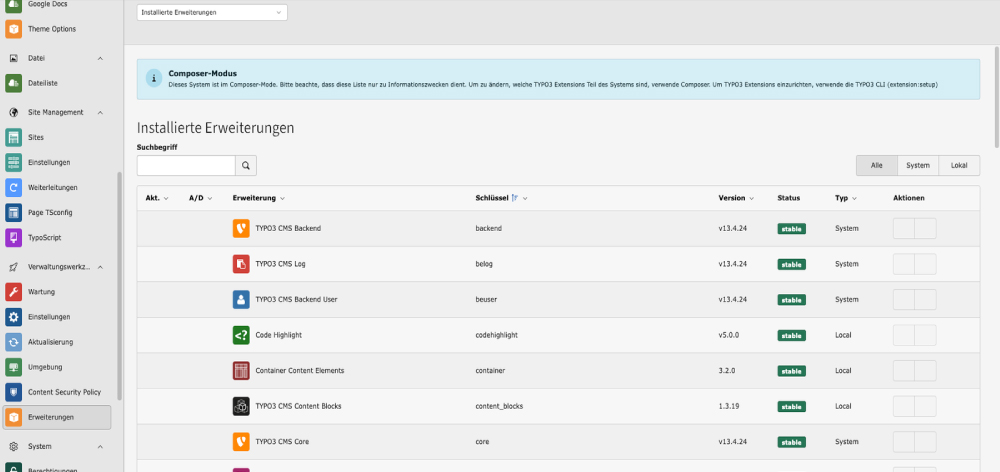This screenshot has width=1000, height=472.
Task: Open the A/D column dropdown
Action: [x=210, y=198]
